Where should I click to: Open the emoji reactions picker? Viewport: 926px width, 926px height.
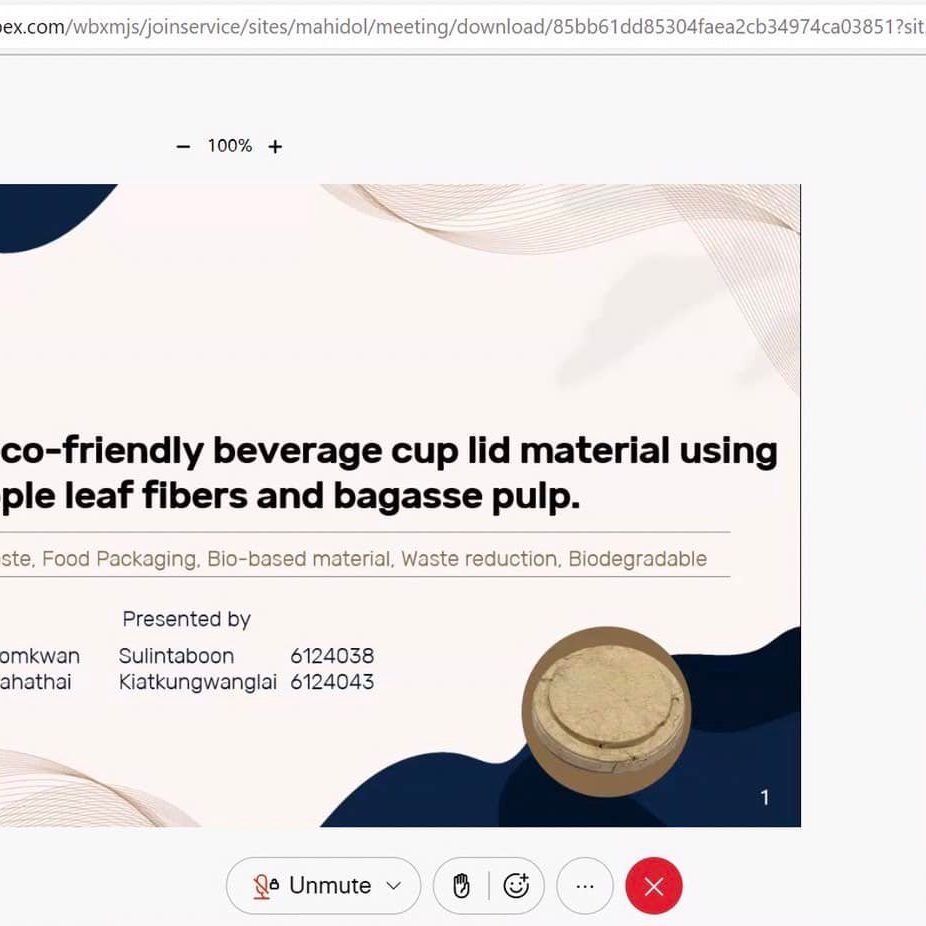click(516, 885)
